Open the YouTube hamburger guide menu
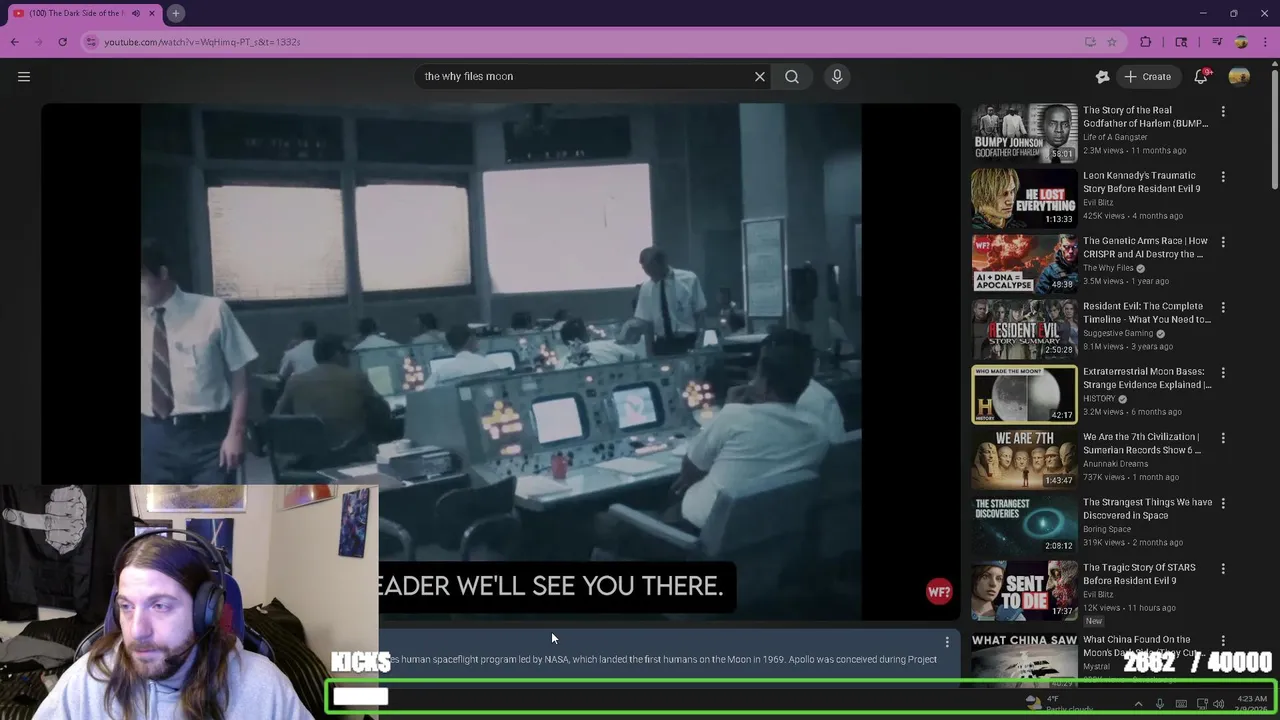 coord(24,76)
